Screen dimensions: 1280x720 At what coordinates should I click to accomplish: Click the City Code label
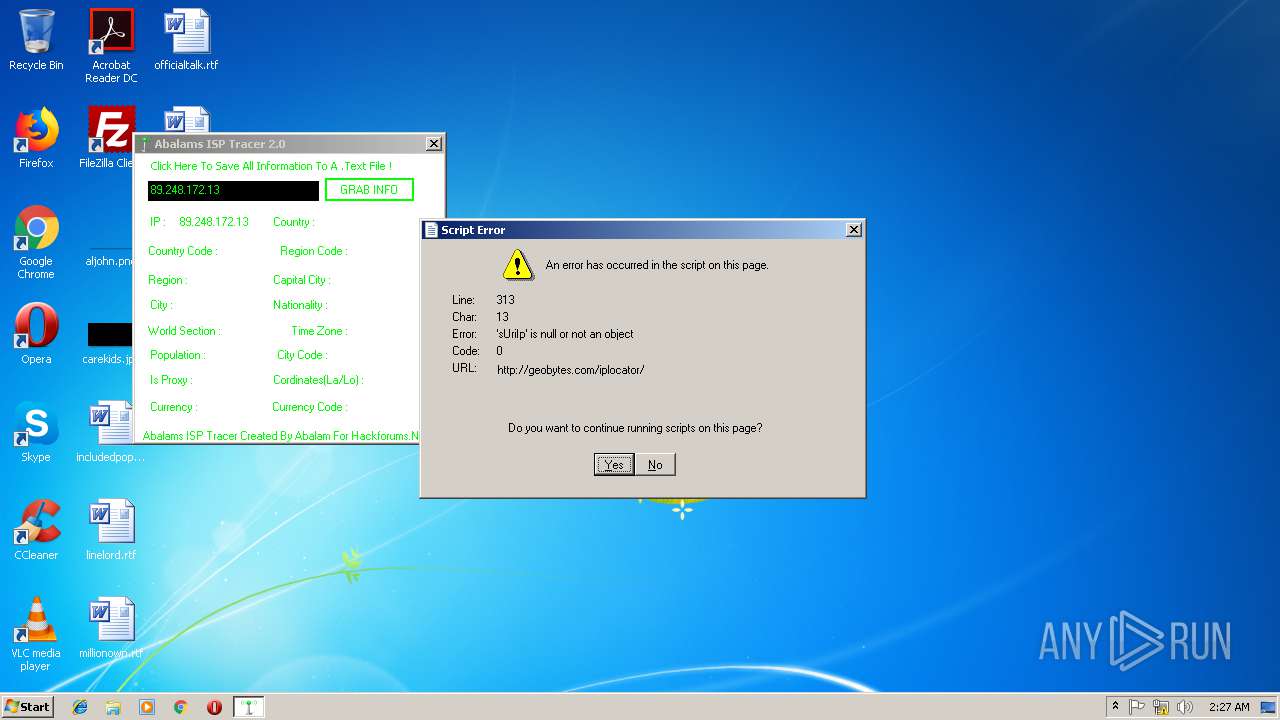(x=302, y=355)
